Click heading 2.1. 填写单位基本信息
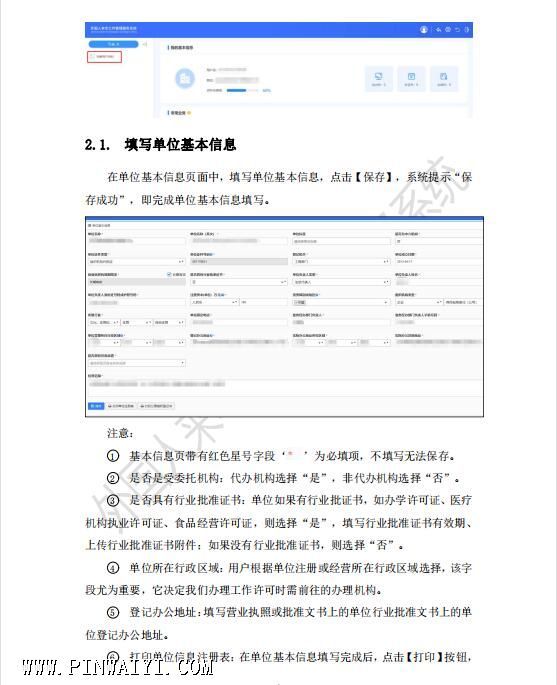Viewport: 557px width, 685px height. click(161, 145)
